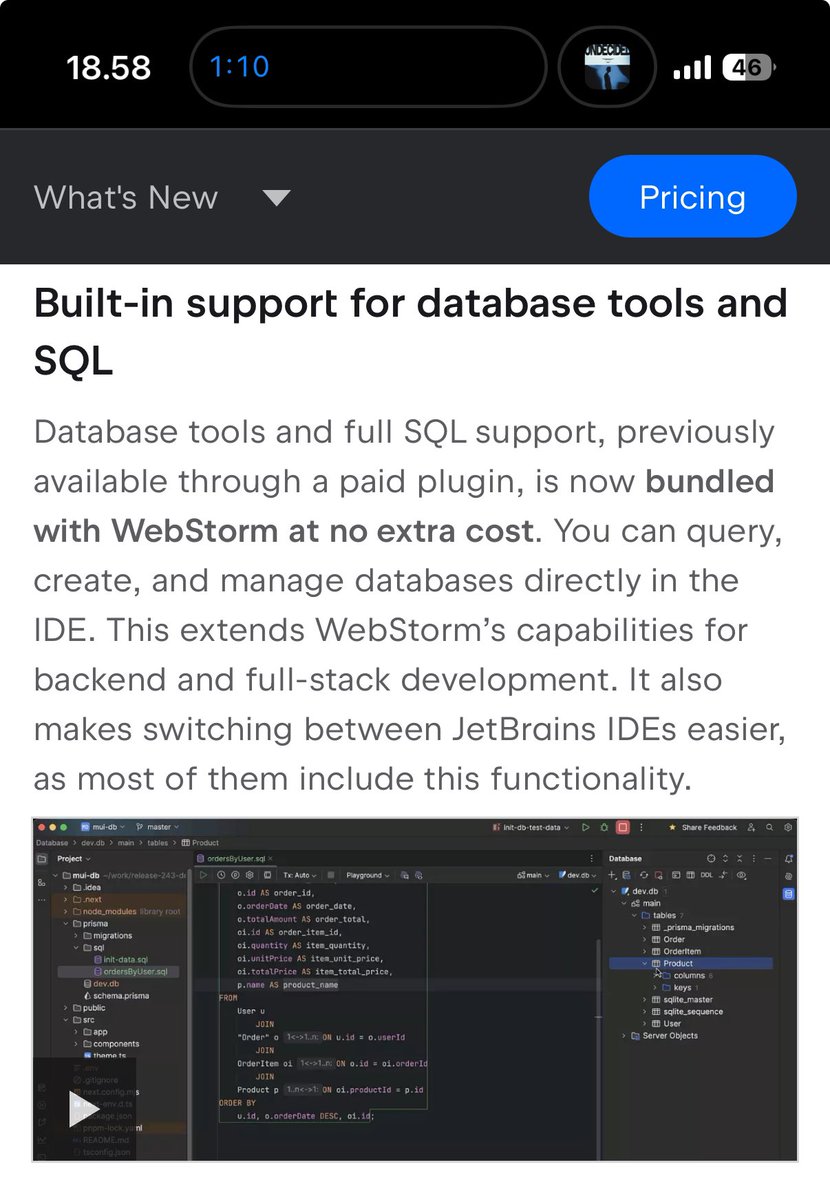
Task: Expand the _prisma_migrations table node
Action: (x=644, y=928)
